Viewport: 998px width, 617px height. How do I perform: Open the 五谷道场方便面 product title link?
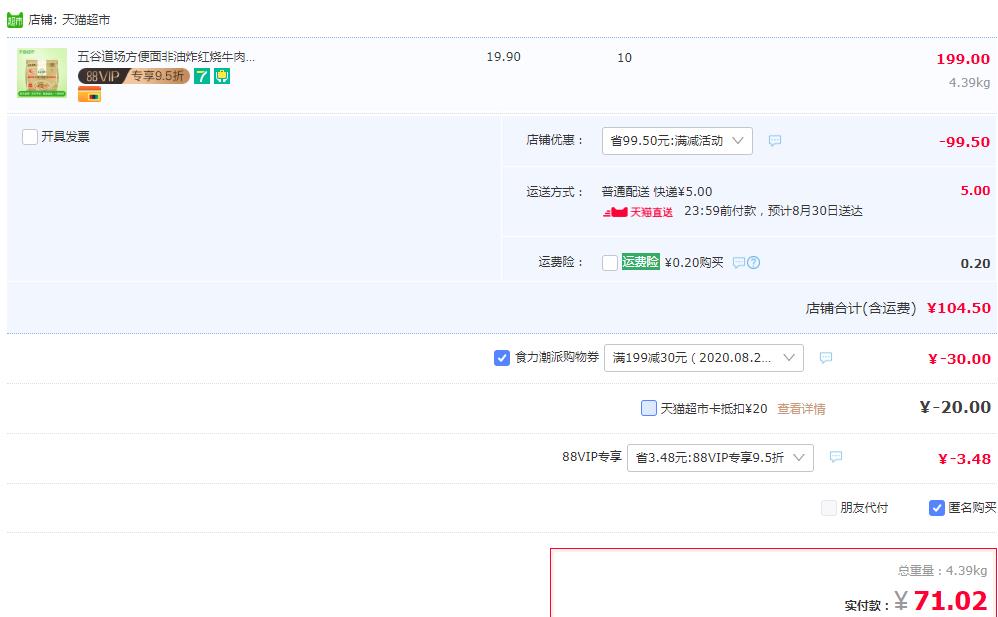pos(166,57)
